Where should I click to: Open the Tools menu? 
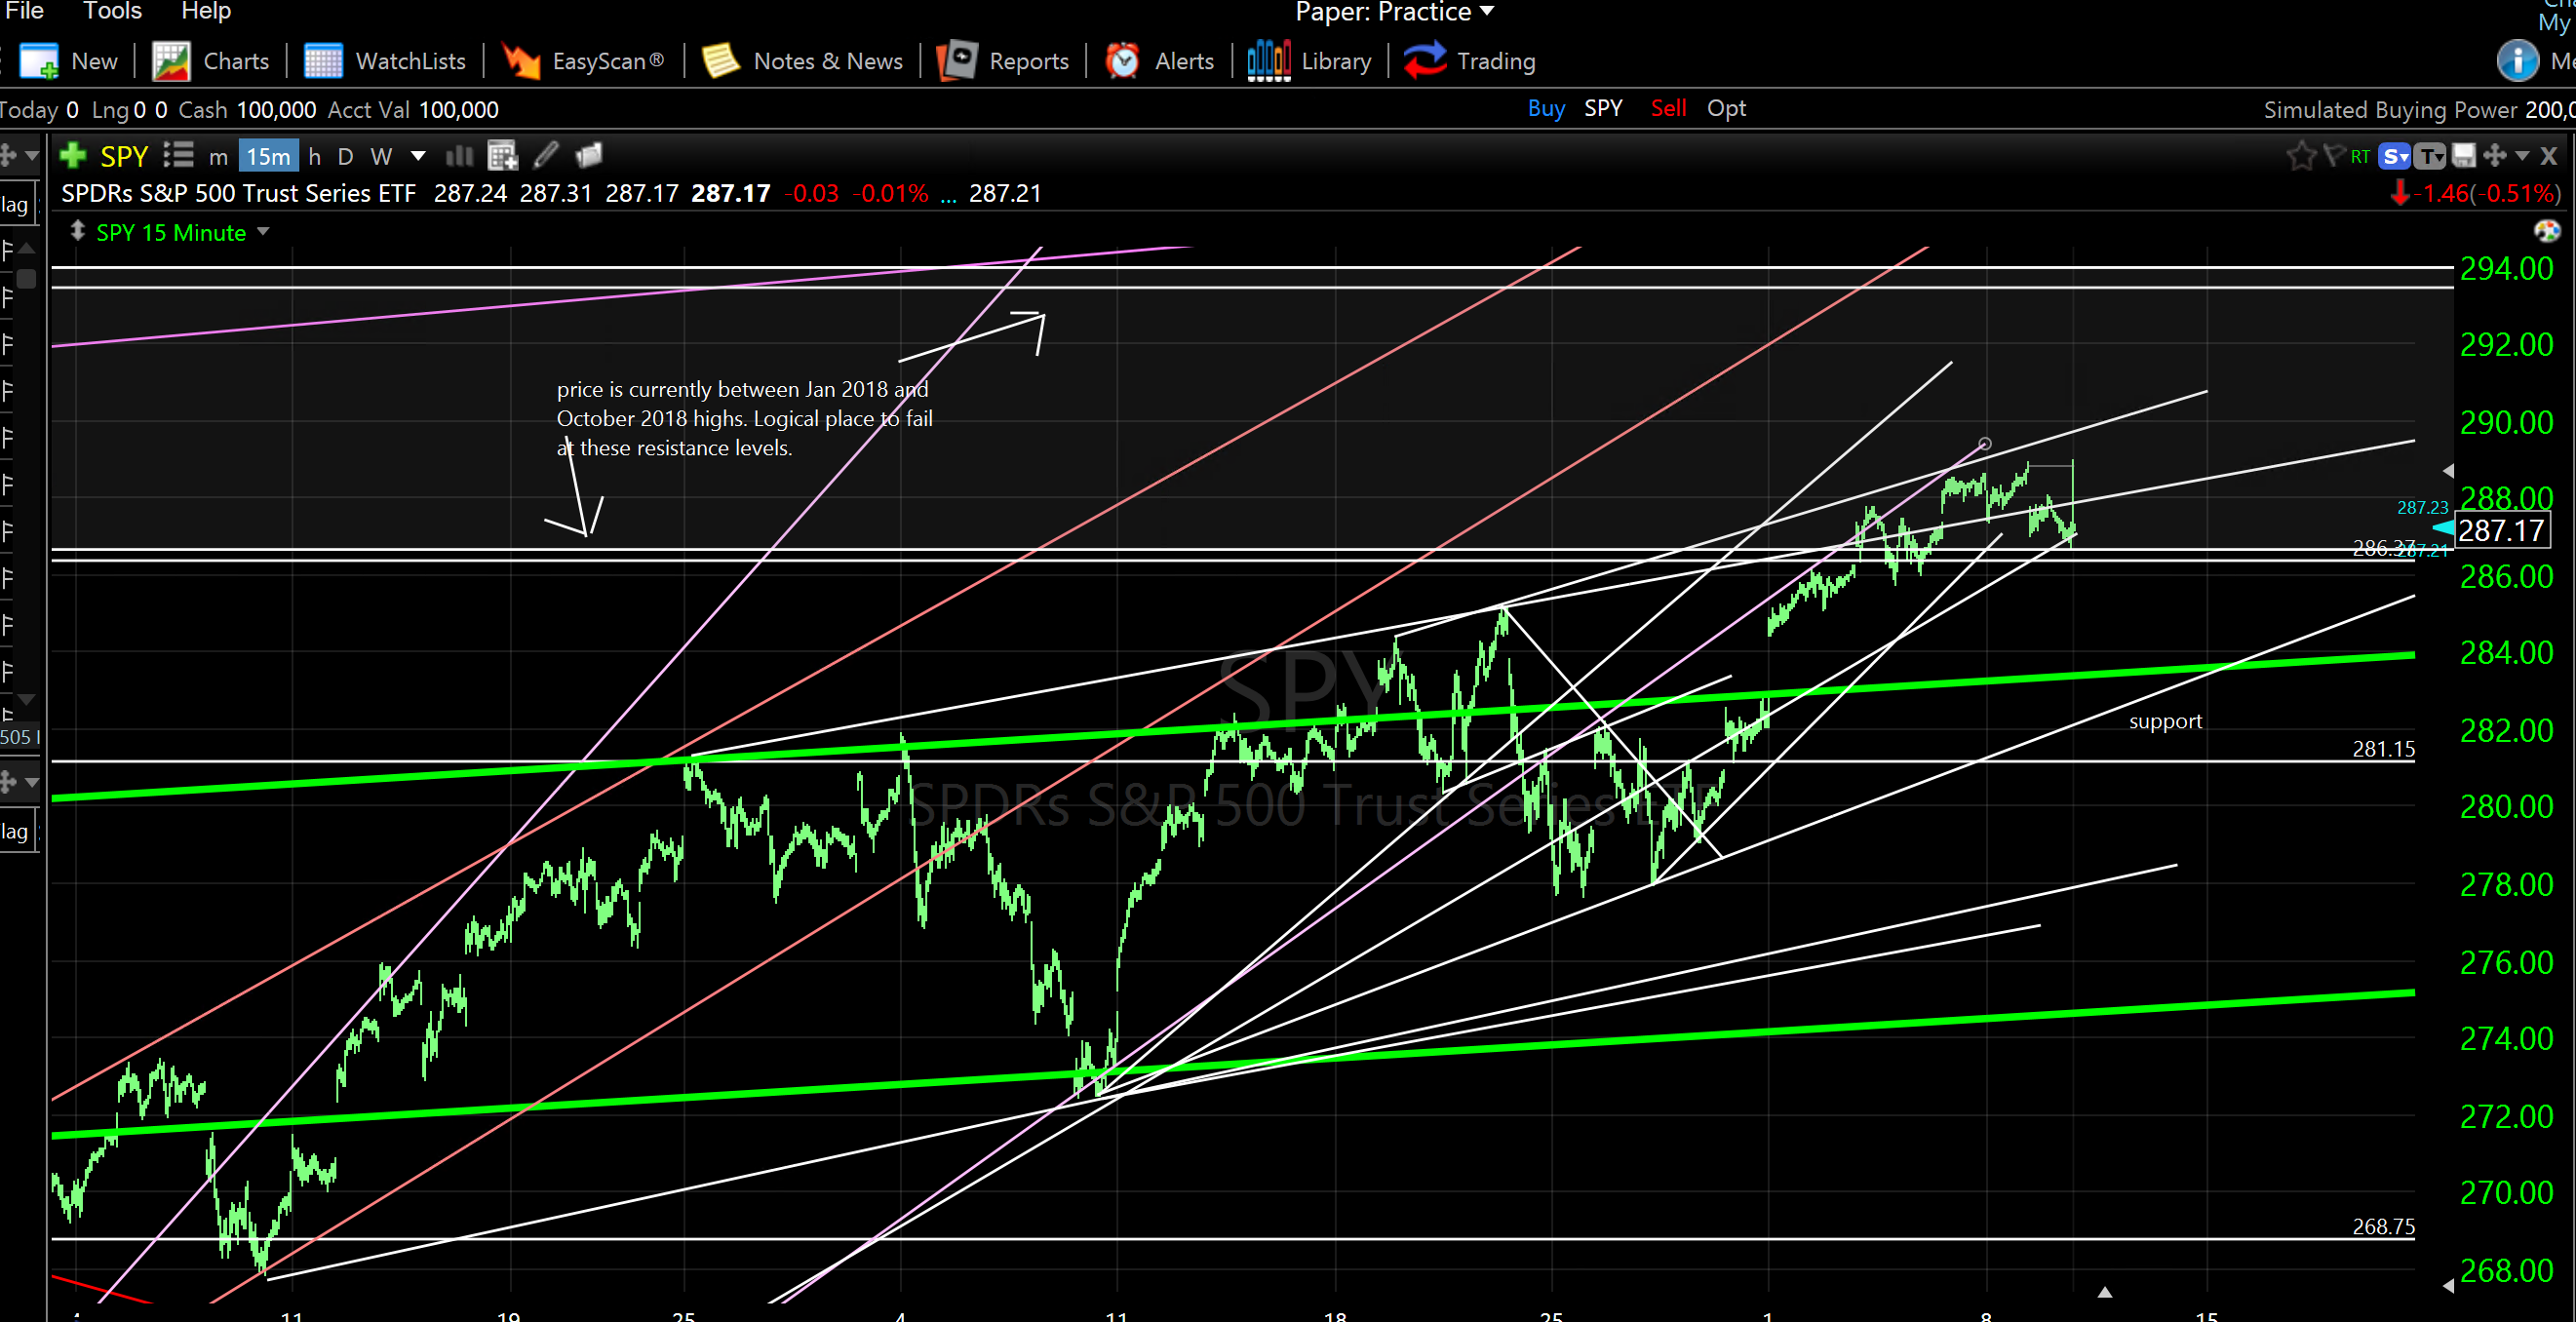click(x=112, y=11)
